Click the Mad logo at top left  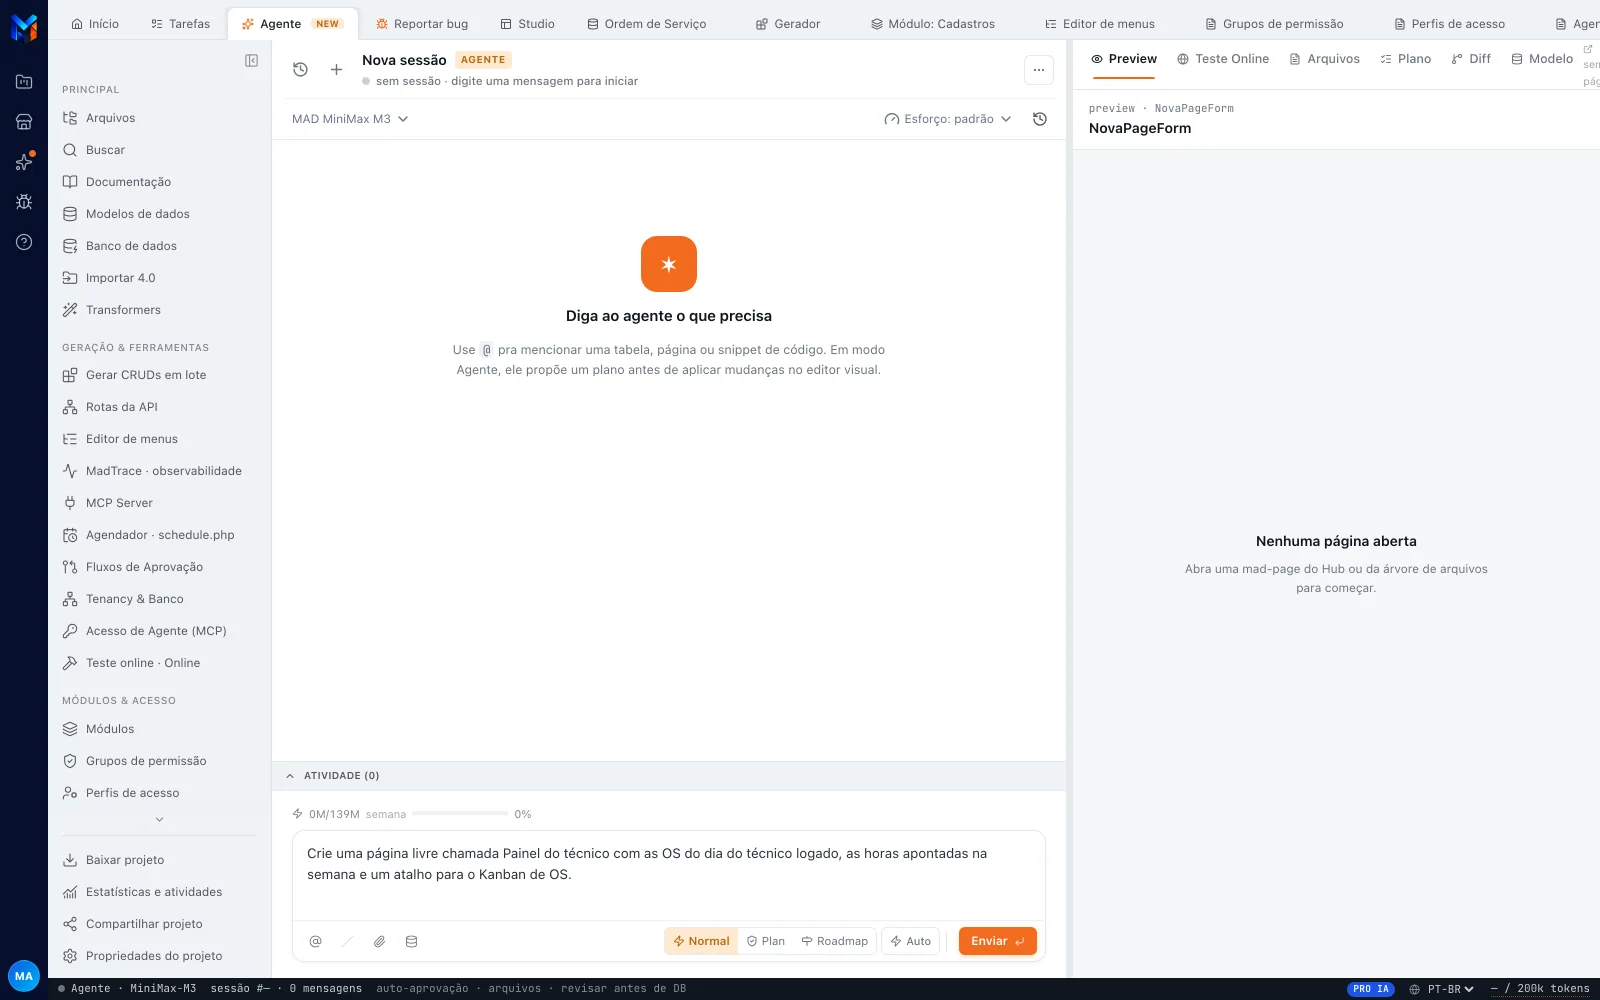(24, 27)
